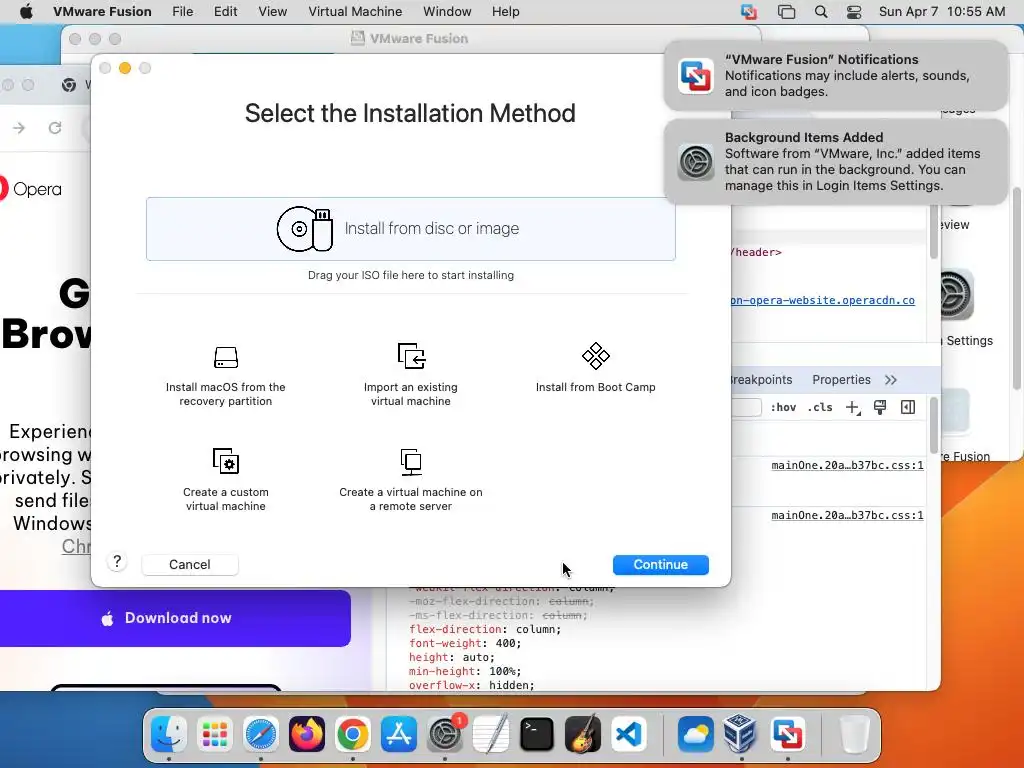Screen dimensions: 1024x768
Task: Open the weather cloud app in Dock
Action: coord(696,734)
